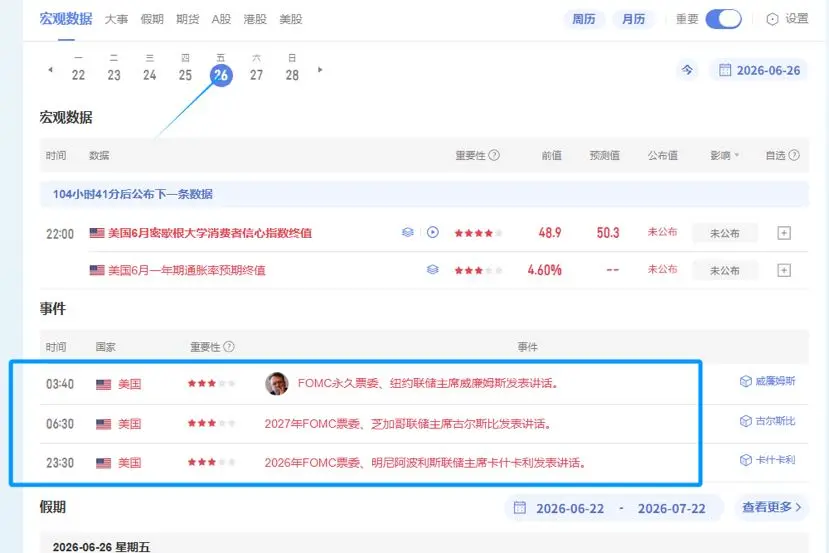Open holiday date range start 2026-06-22

tap(570, 509)
